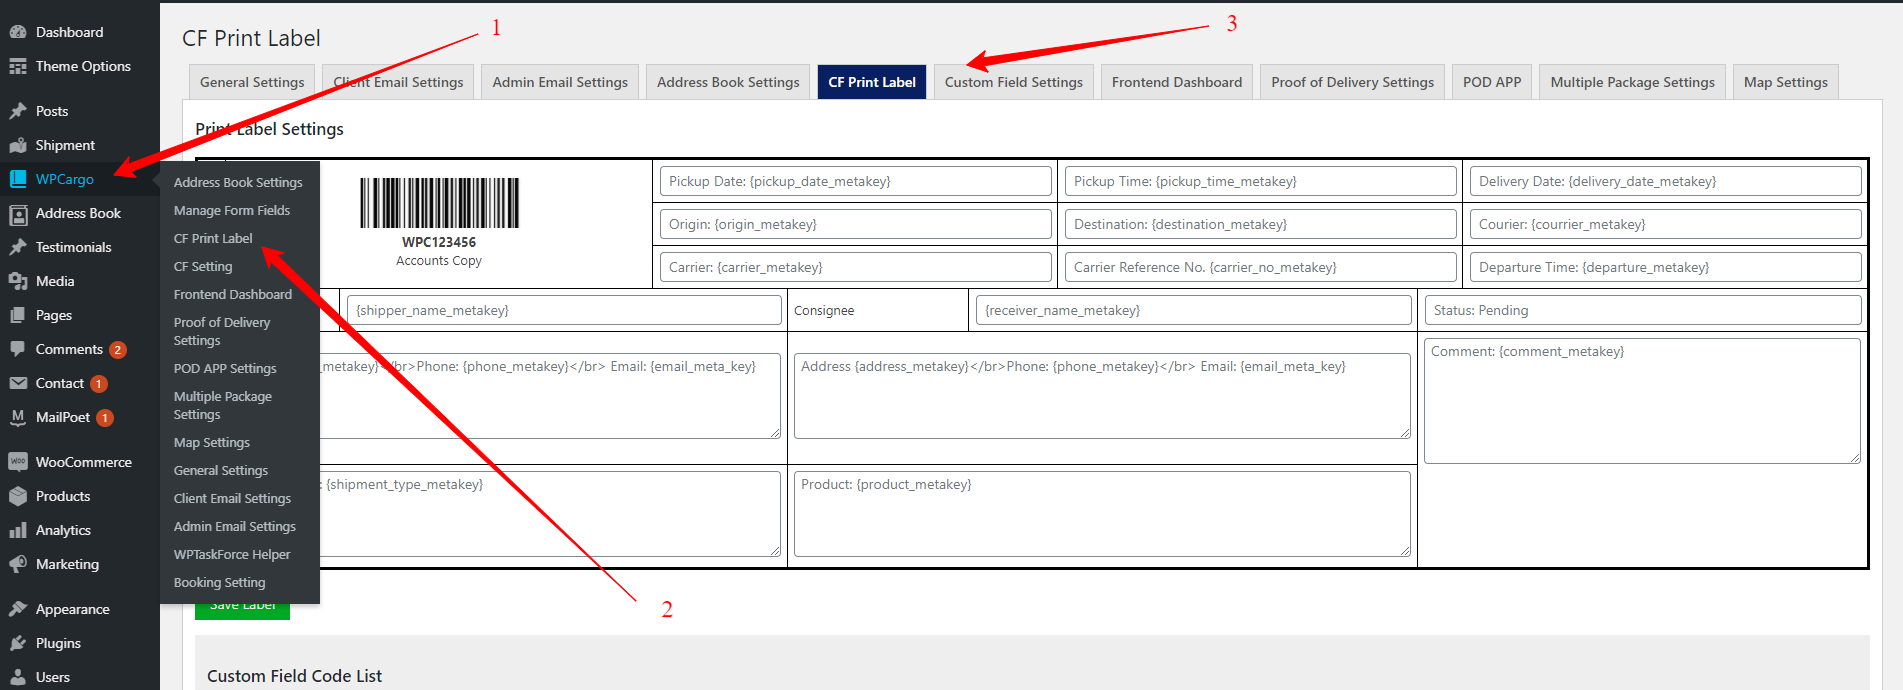Screen dimensions: 1903x690
Task: Open Booking Setting submenu item
Action: pyautogui.click(x=220, y=582)
